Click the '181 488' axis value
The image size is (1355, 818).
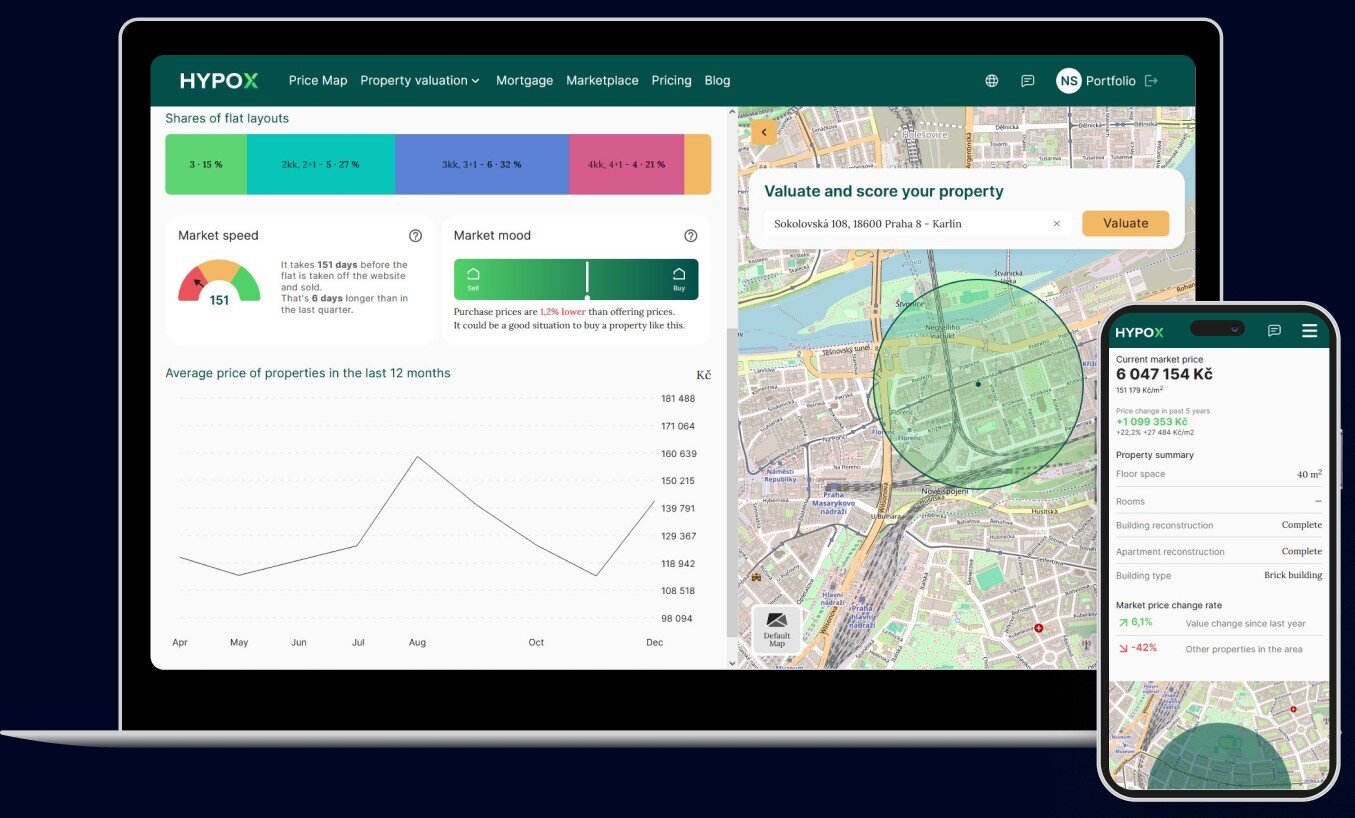pos(678,399)
